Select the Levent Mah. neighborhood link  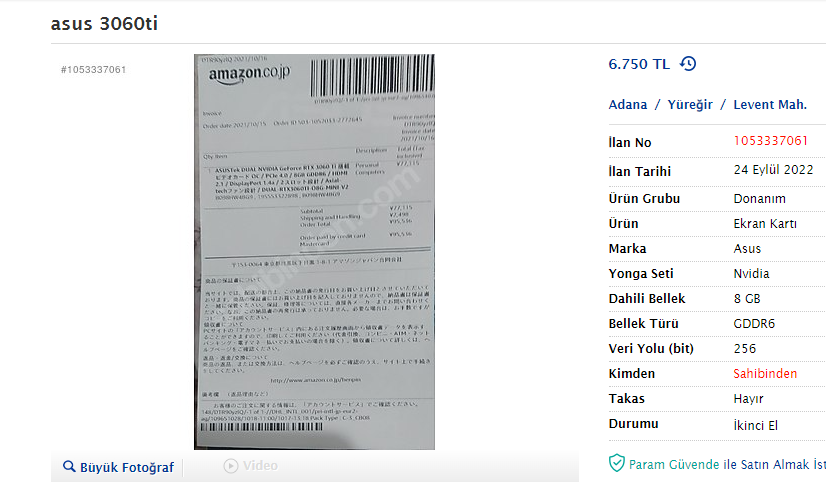point(770,104)
